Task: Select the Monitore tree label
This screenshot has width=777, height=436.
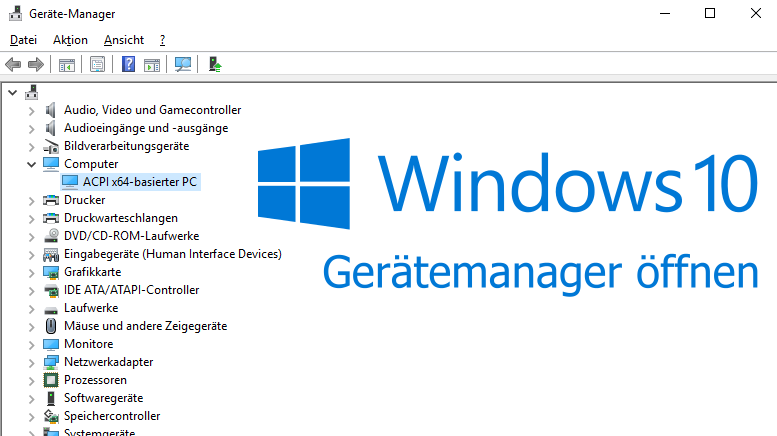Action: (89, 344)
